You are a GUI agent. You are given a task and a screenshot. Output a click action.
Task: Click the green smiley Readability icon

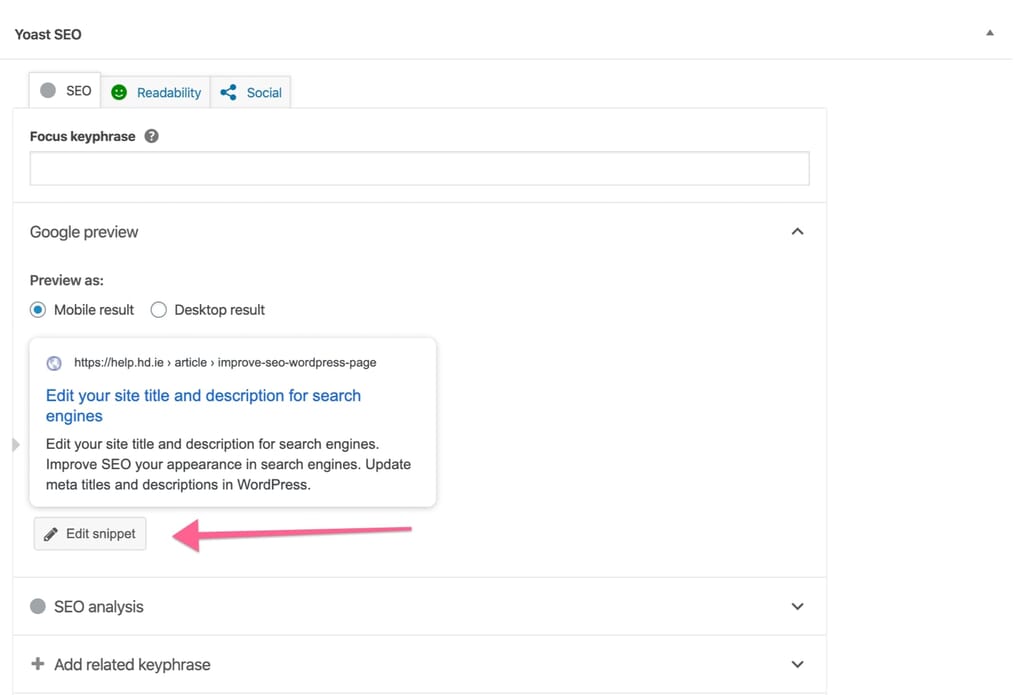(x=119, y=92)
